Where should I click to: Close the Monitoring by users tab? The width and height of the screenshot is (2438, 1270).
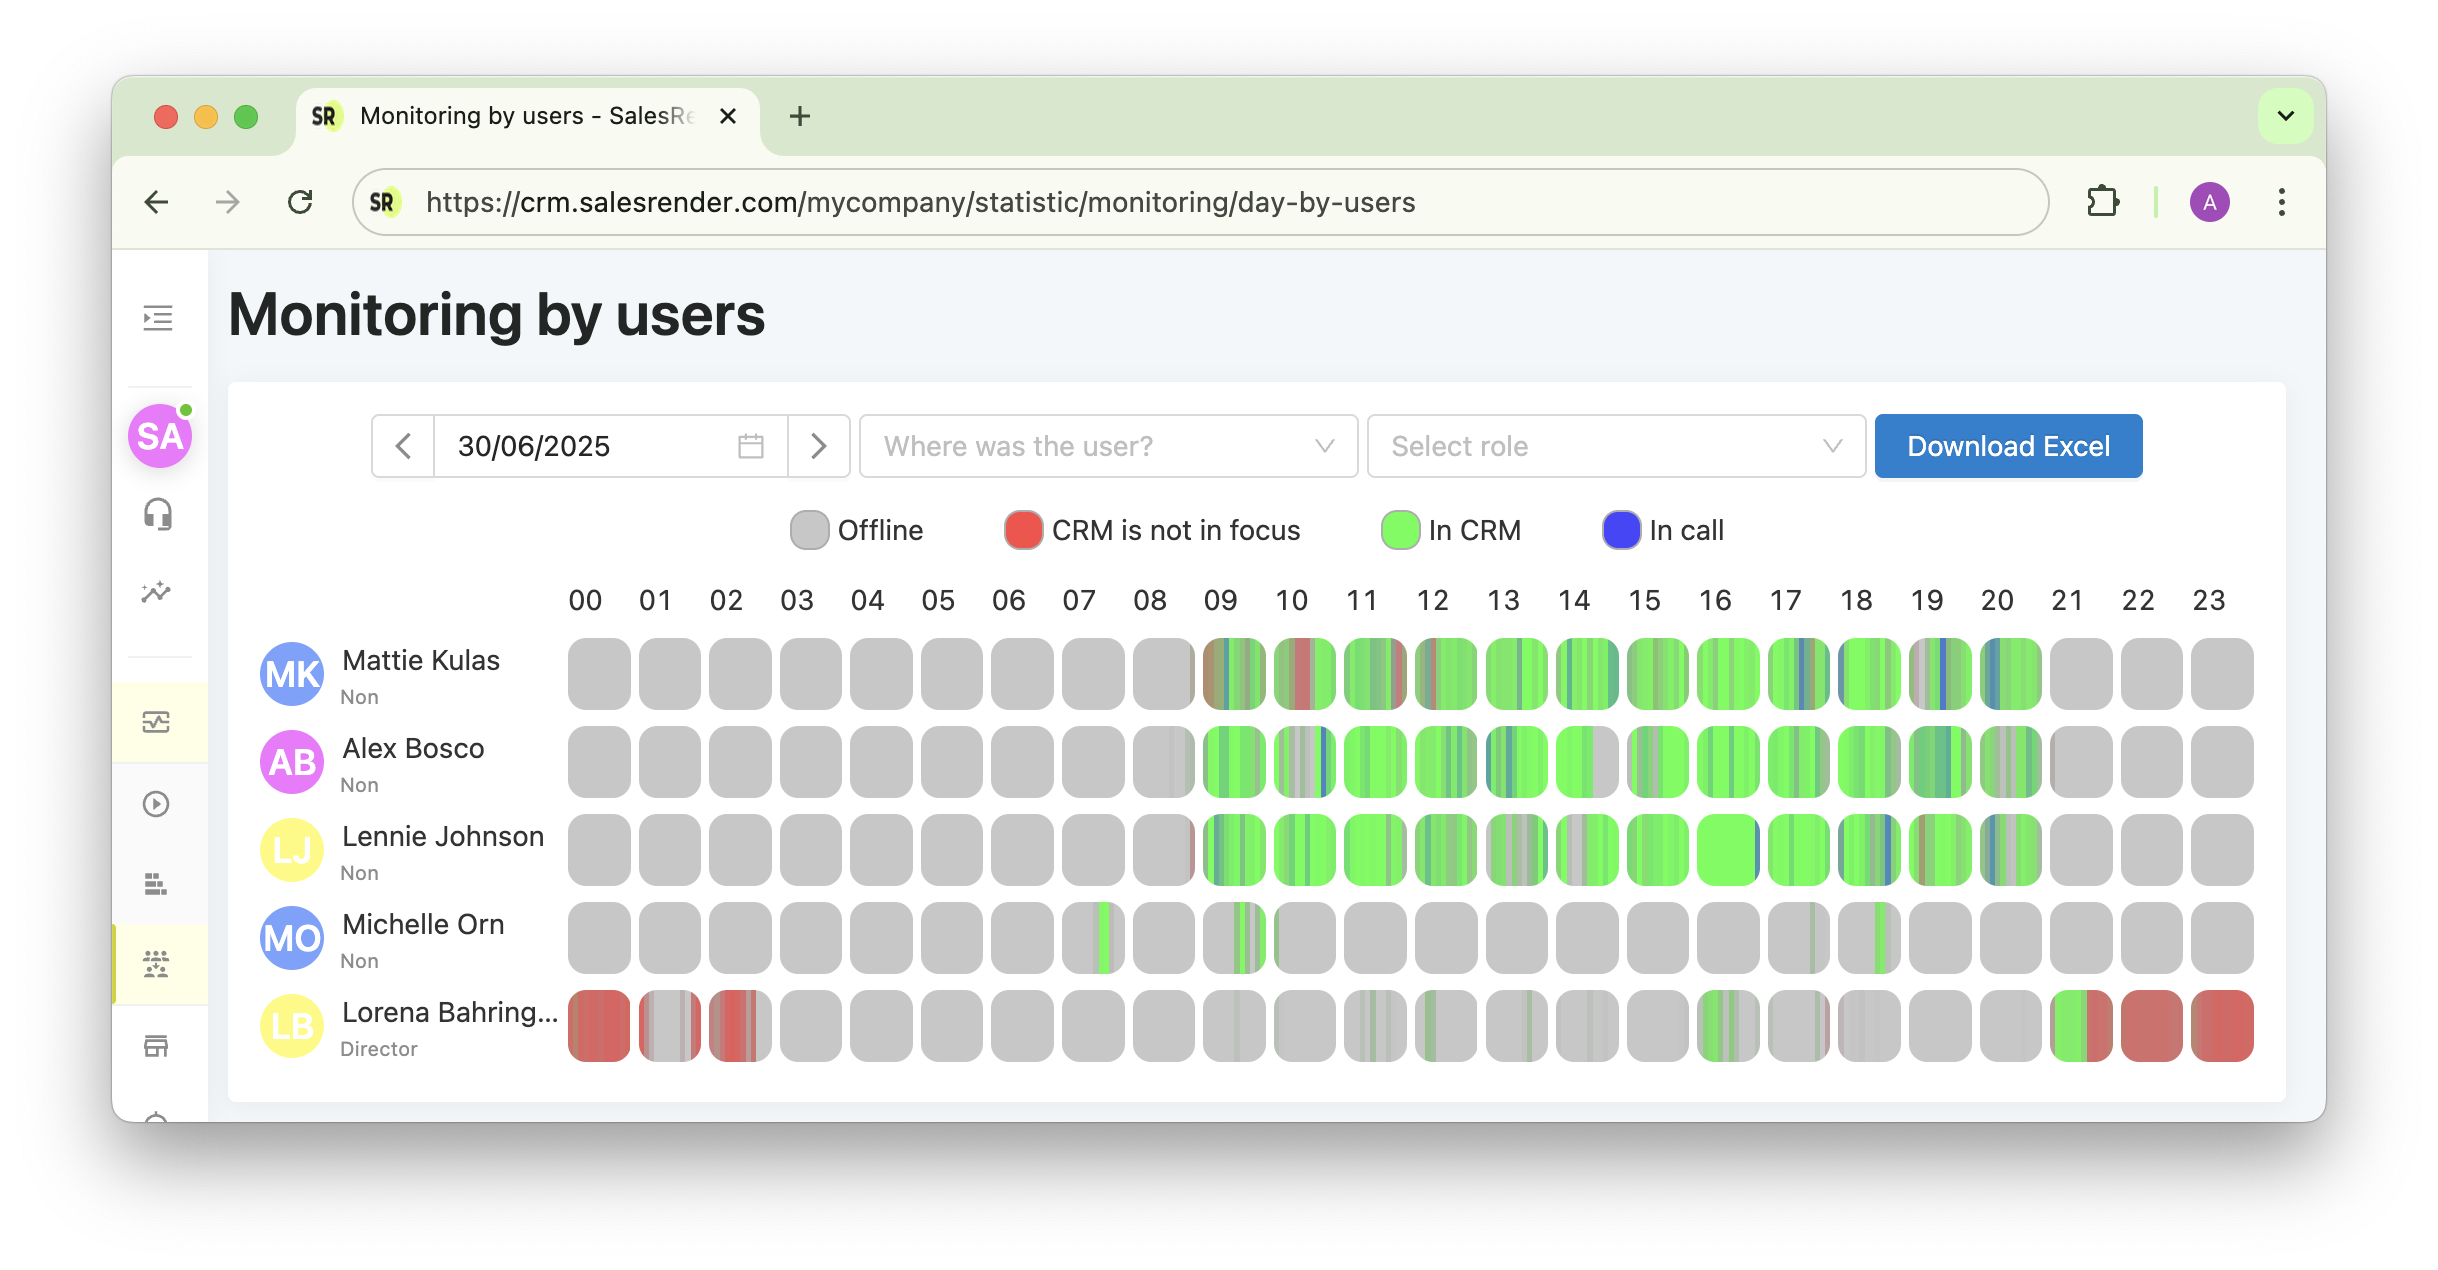[728, 116]
